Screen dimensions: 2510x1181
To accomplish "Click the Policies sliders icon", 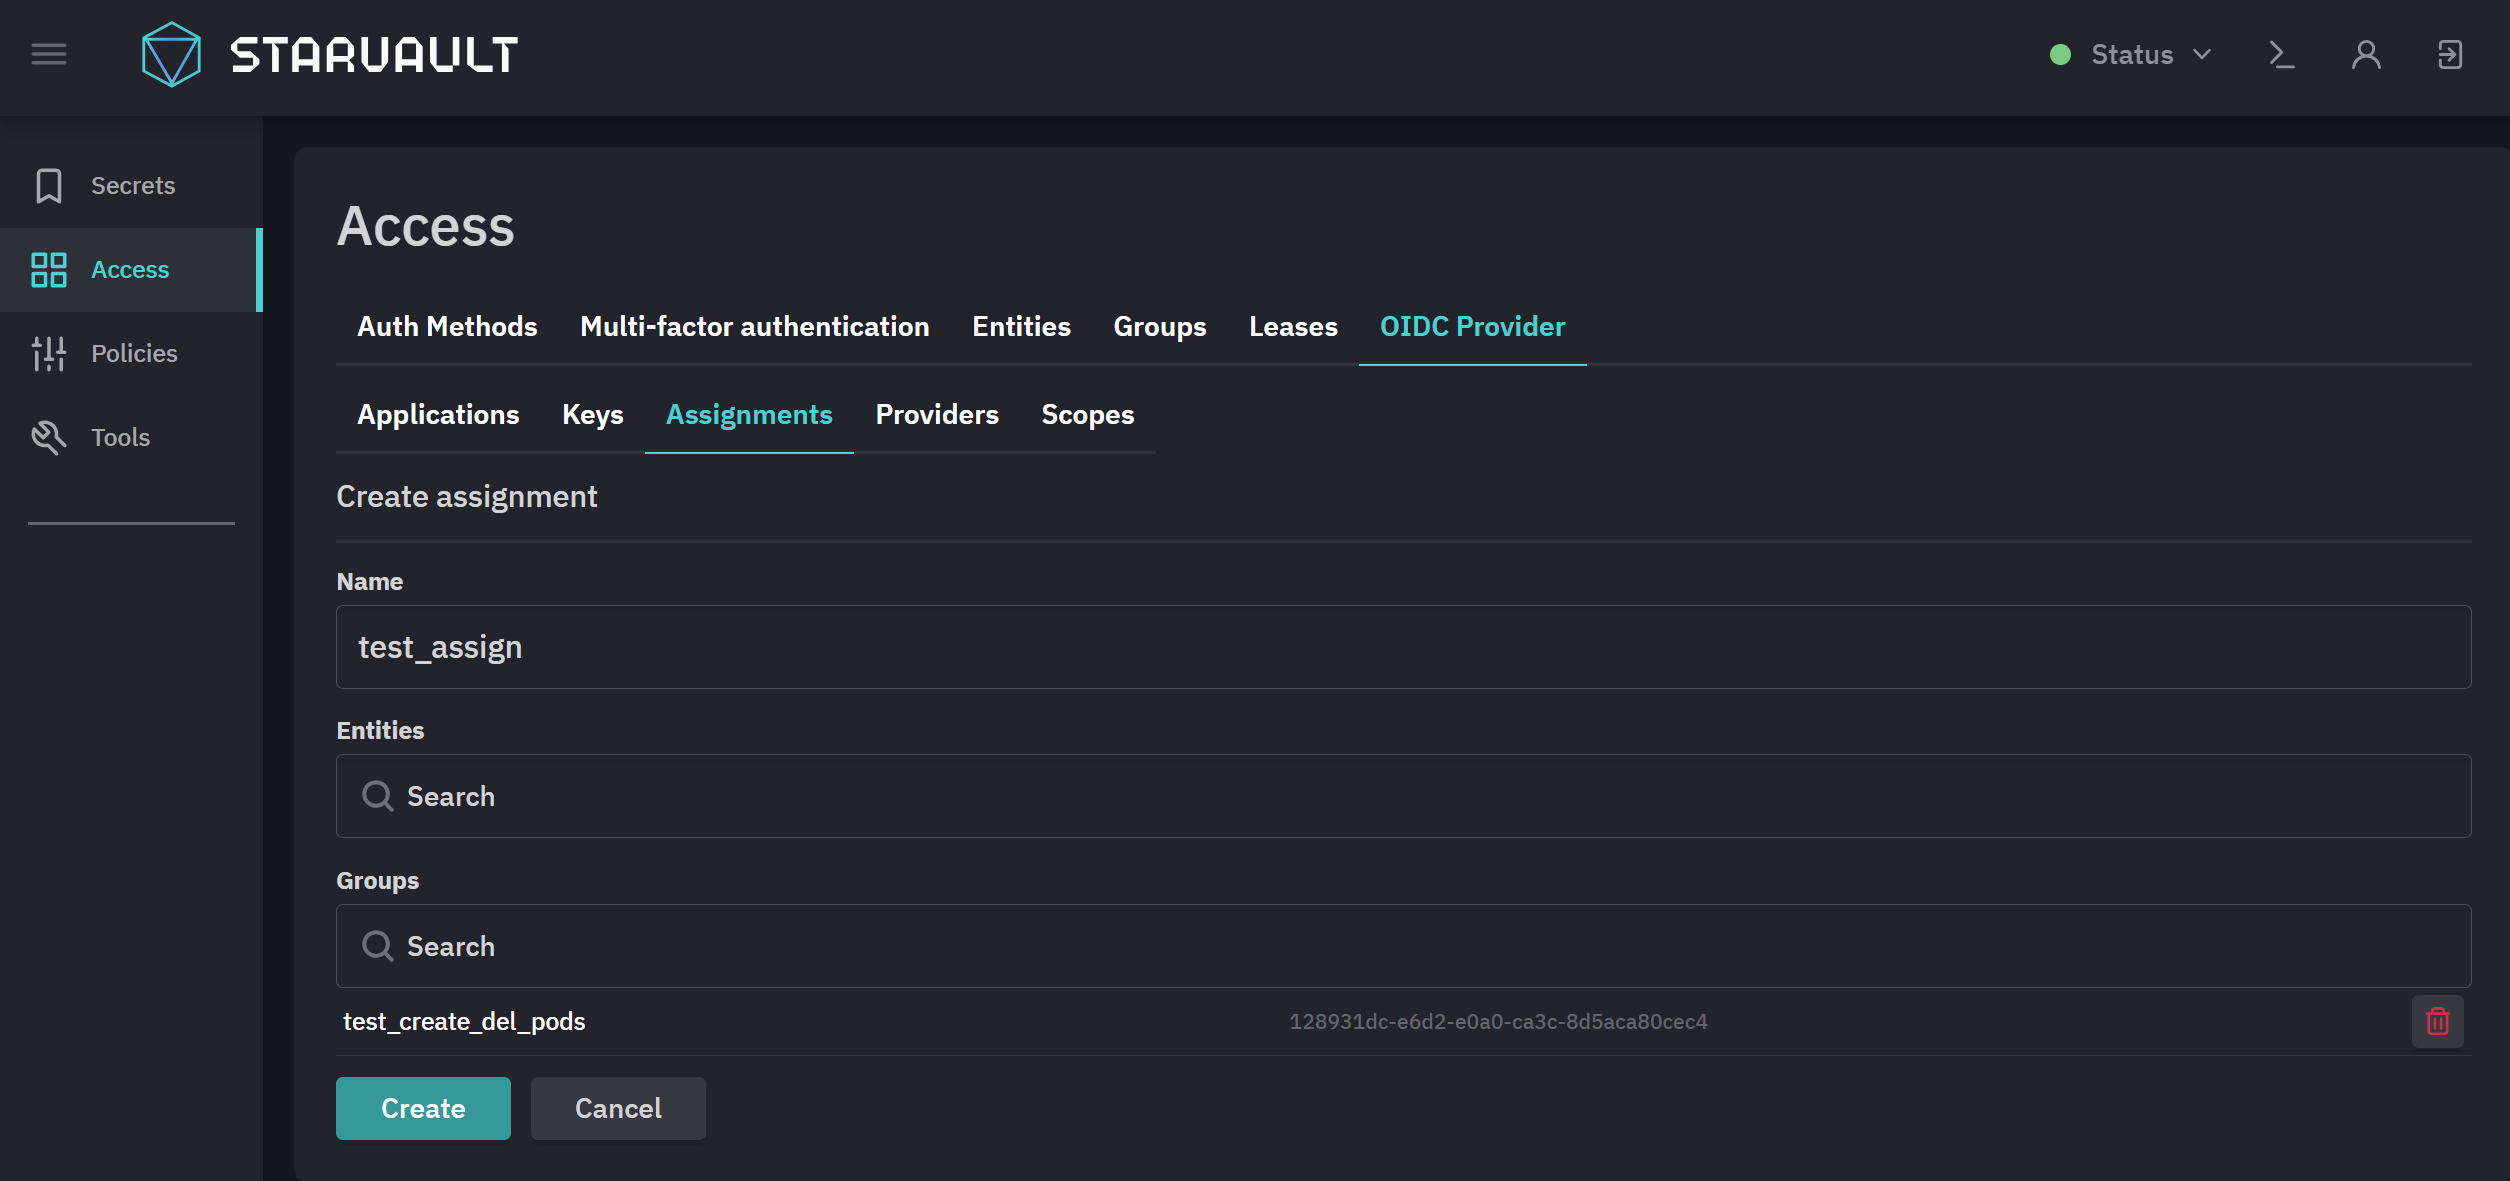I will pyautogui.click(x=49, y=354).
